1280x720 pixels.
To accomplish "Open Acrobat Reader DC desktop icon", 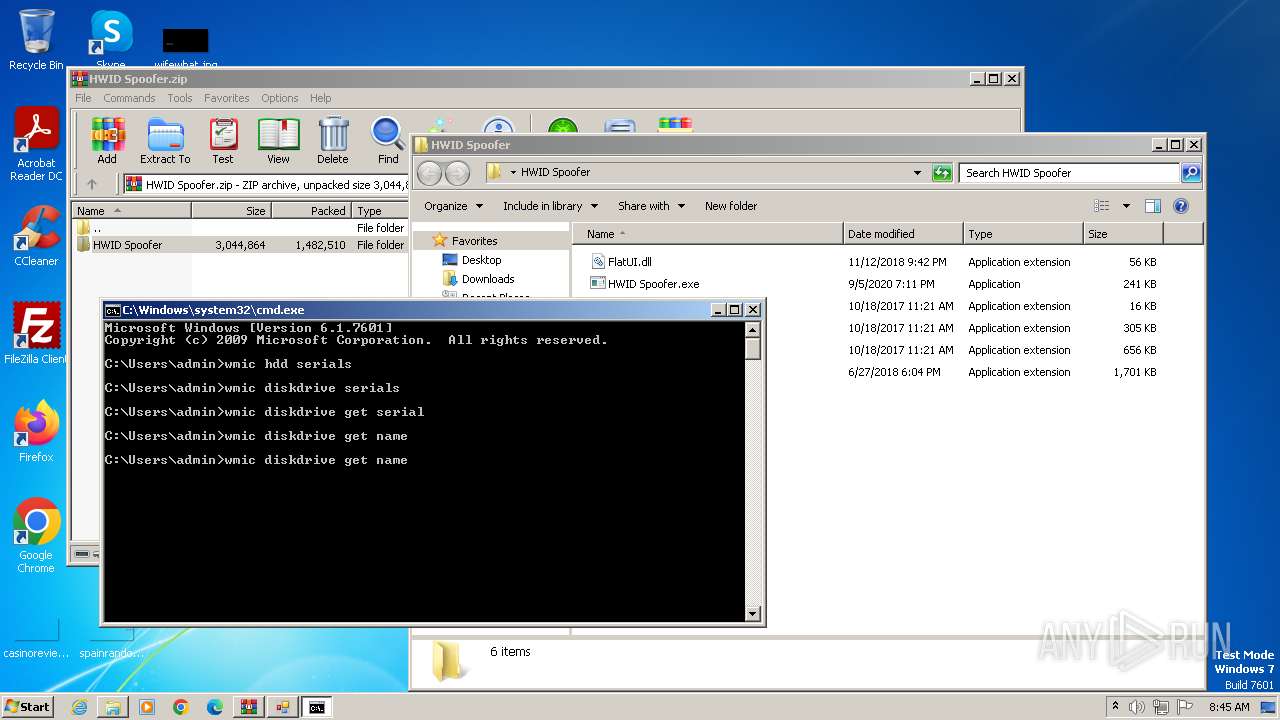I will pyautogui.click(x=36, y=144).
